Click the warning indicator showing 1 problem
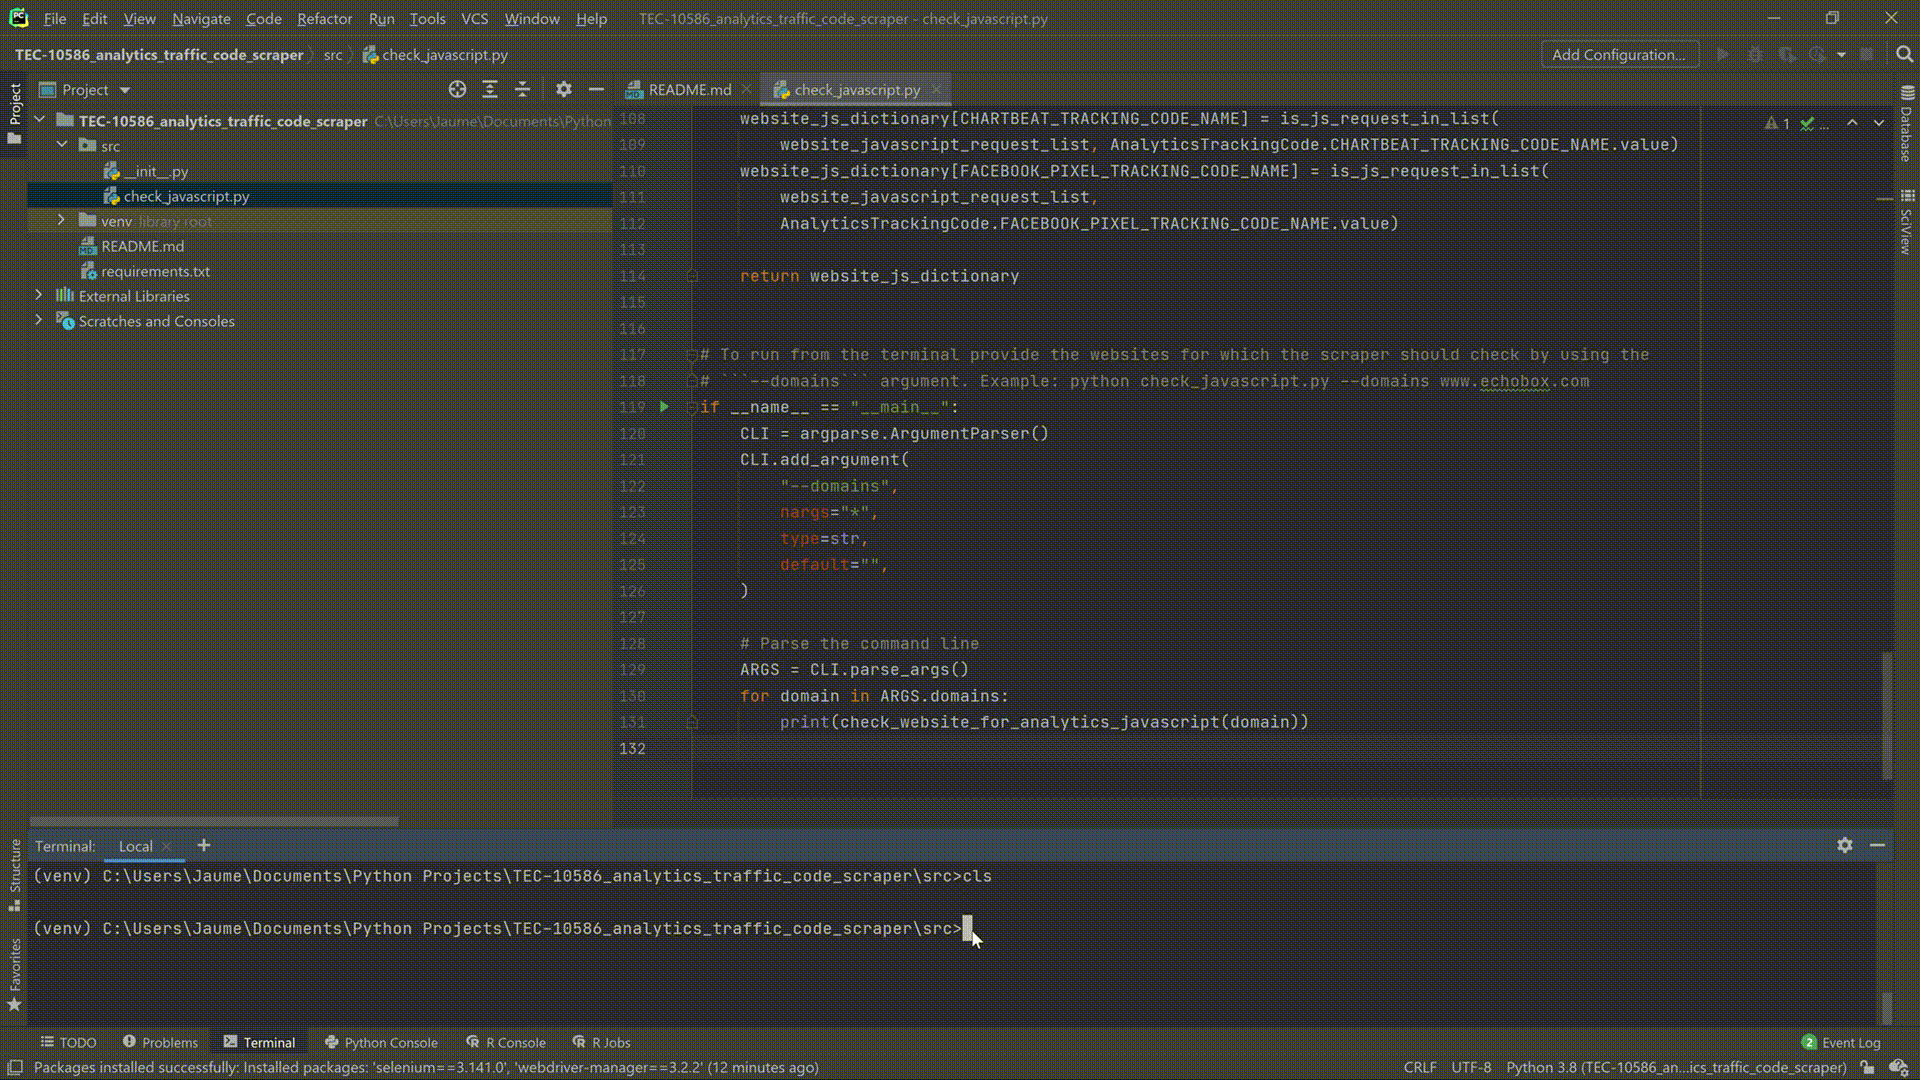This screenshot has height=1080, width=1920. (x=1777, y=123)
